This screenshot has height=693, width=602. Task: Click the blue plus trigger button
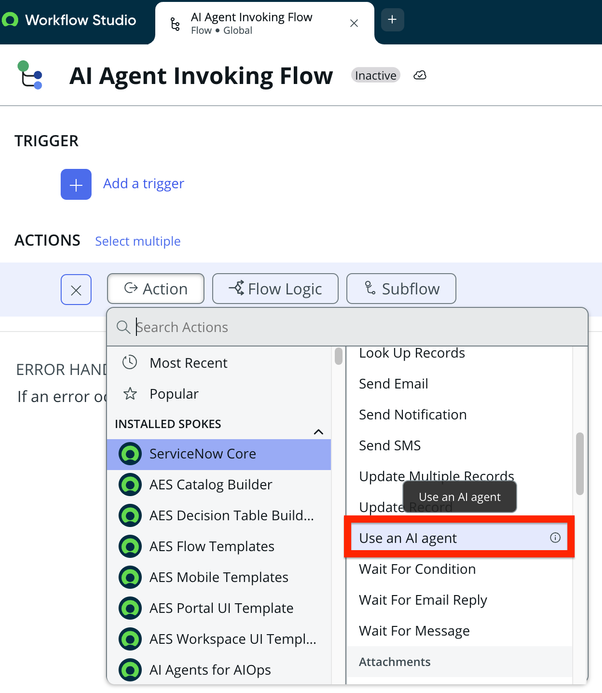[76, 184]
